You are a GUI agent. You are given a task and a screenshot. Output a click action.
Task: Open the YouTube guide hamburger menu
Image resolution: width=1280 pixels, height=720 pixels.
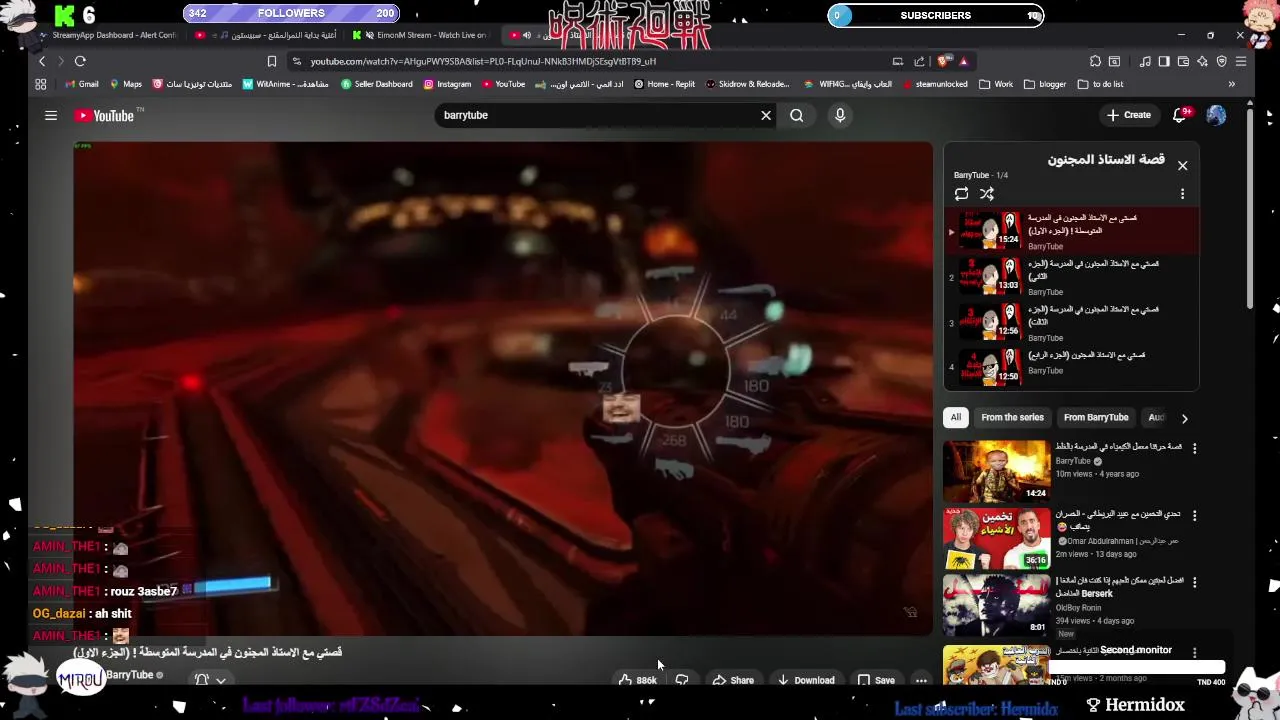coord(51,116)
